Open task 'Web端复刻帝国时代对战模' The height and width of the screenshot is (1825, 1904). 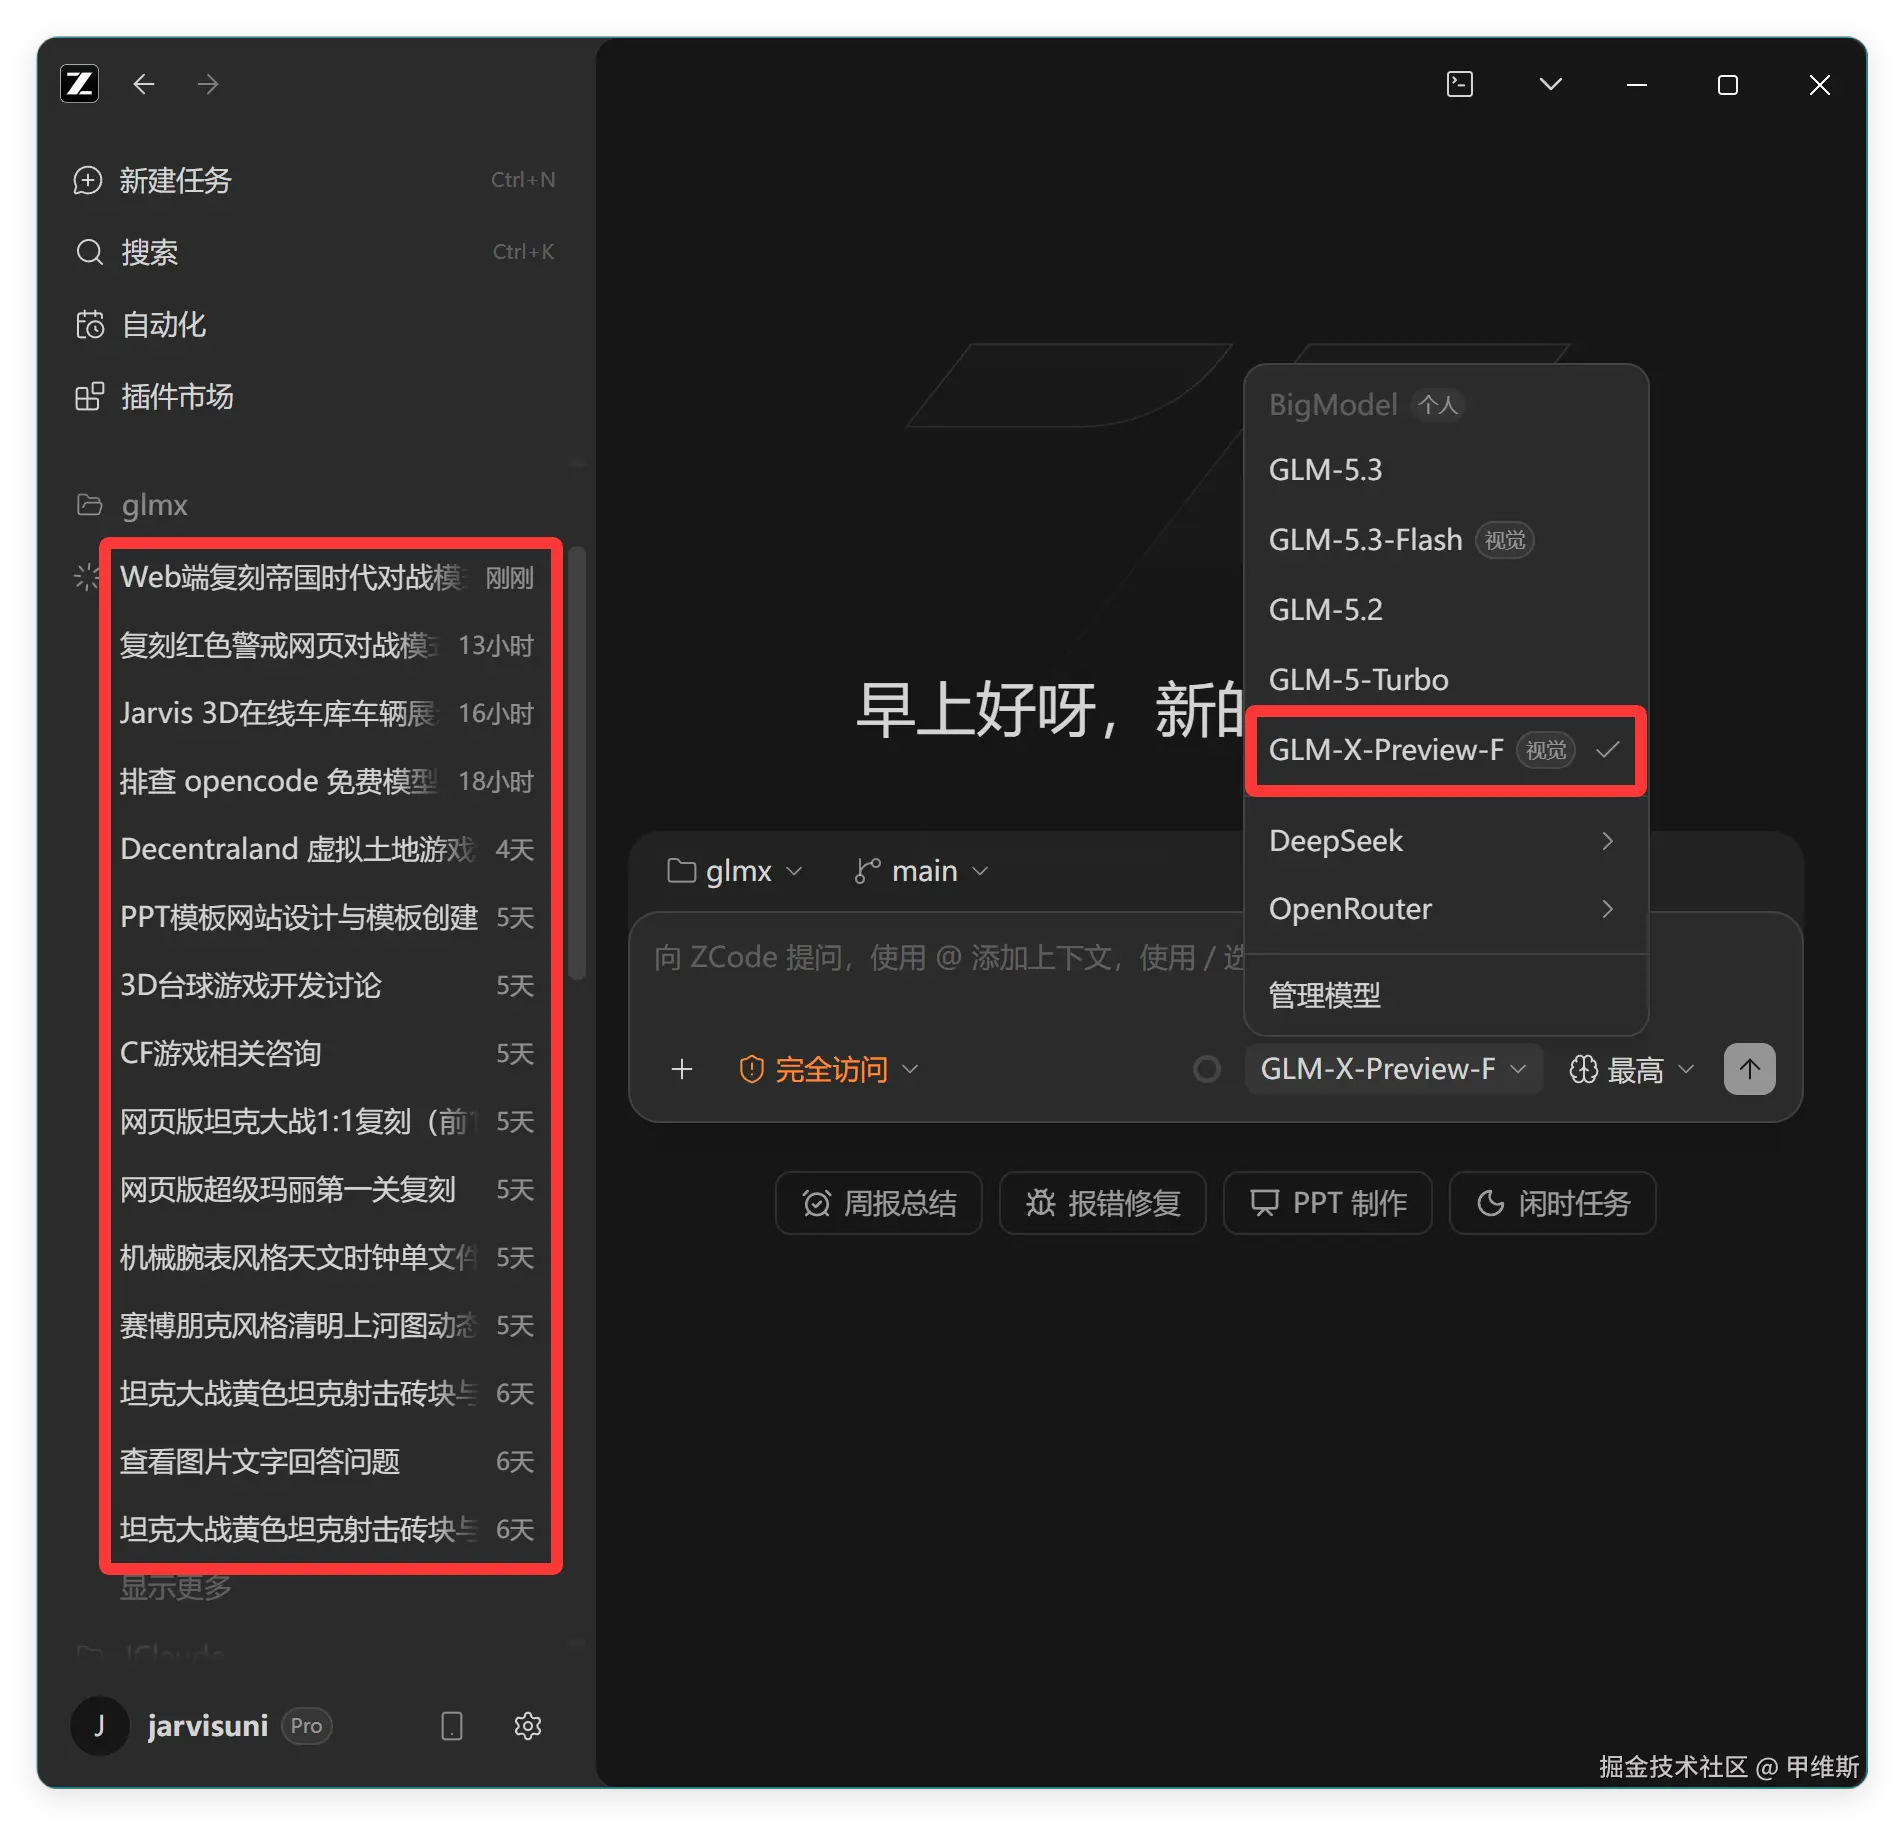coord(327,577)
